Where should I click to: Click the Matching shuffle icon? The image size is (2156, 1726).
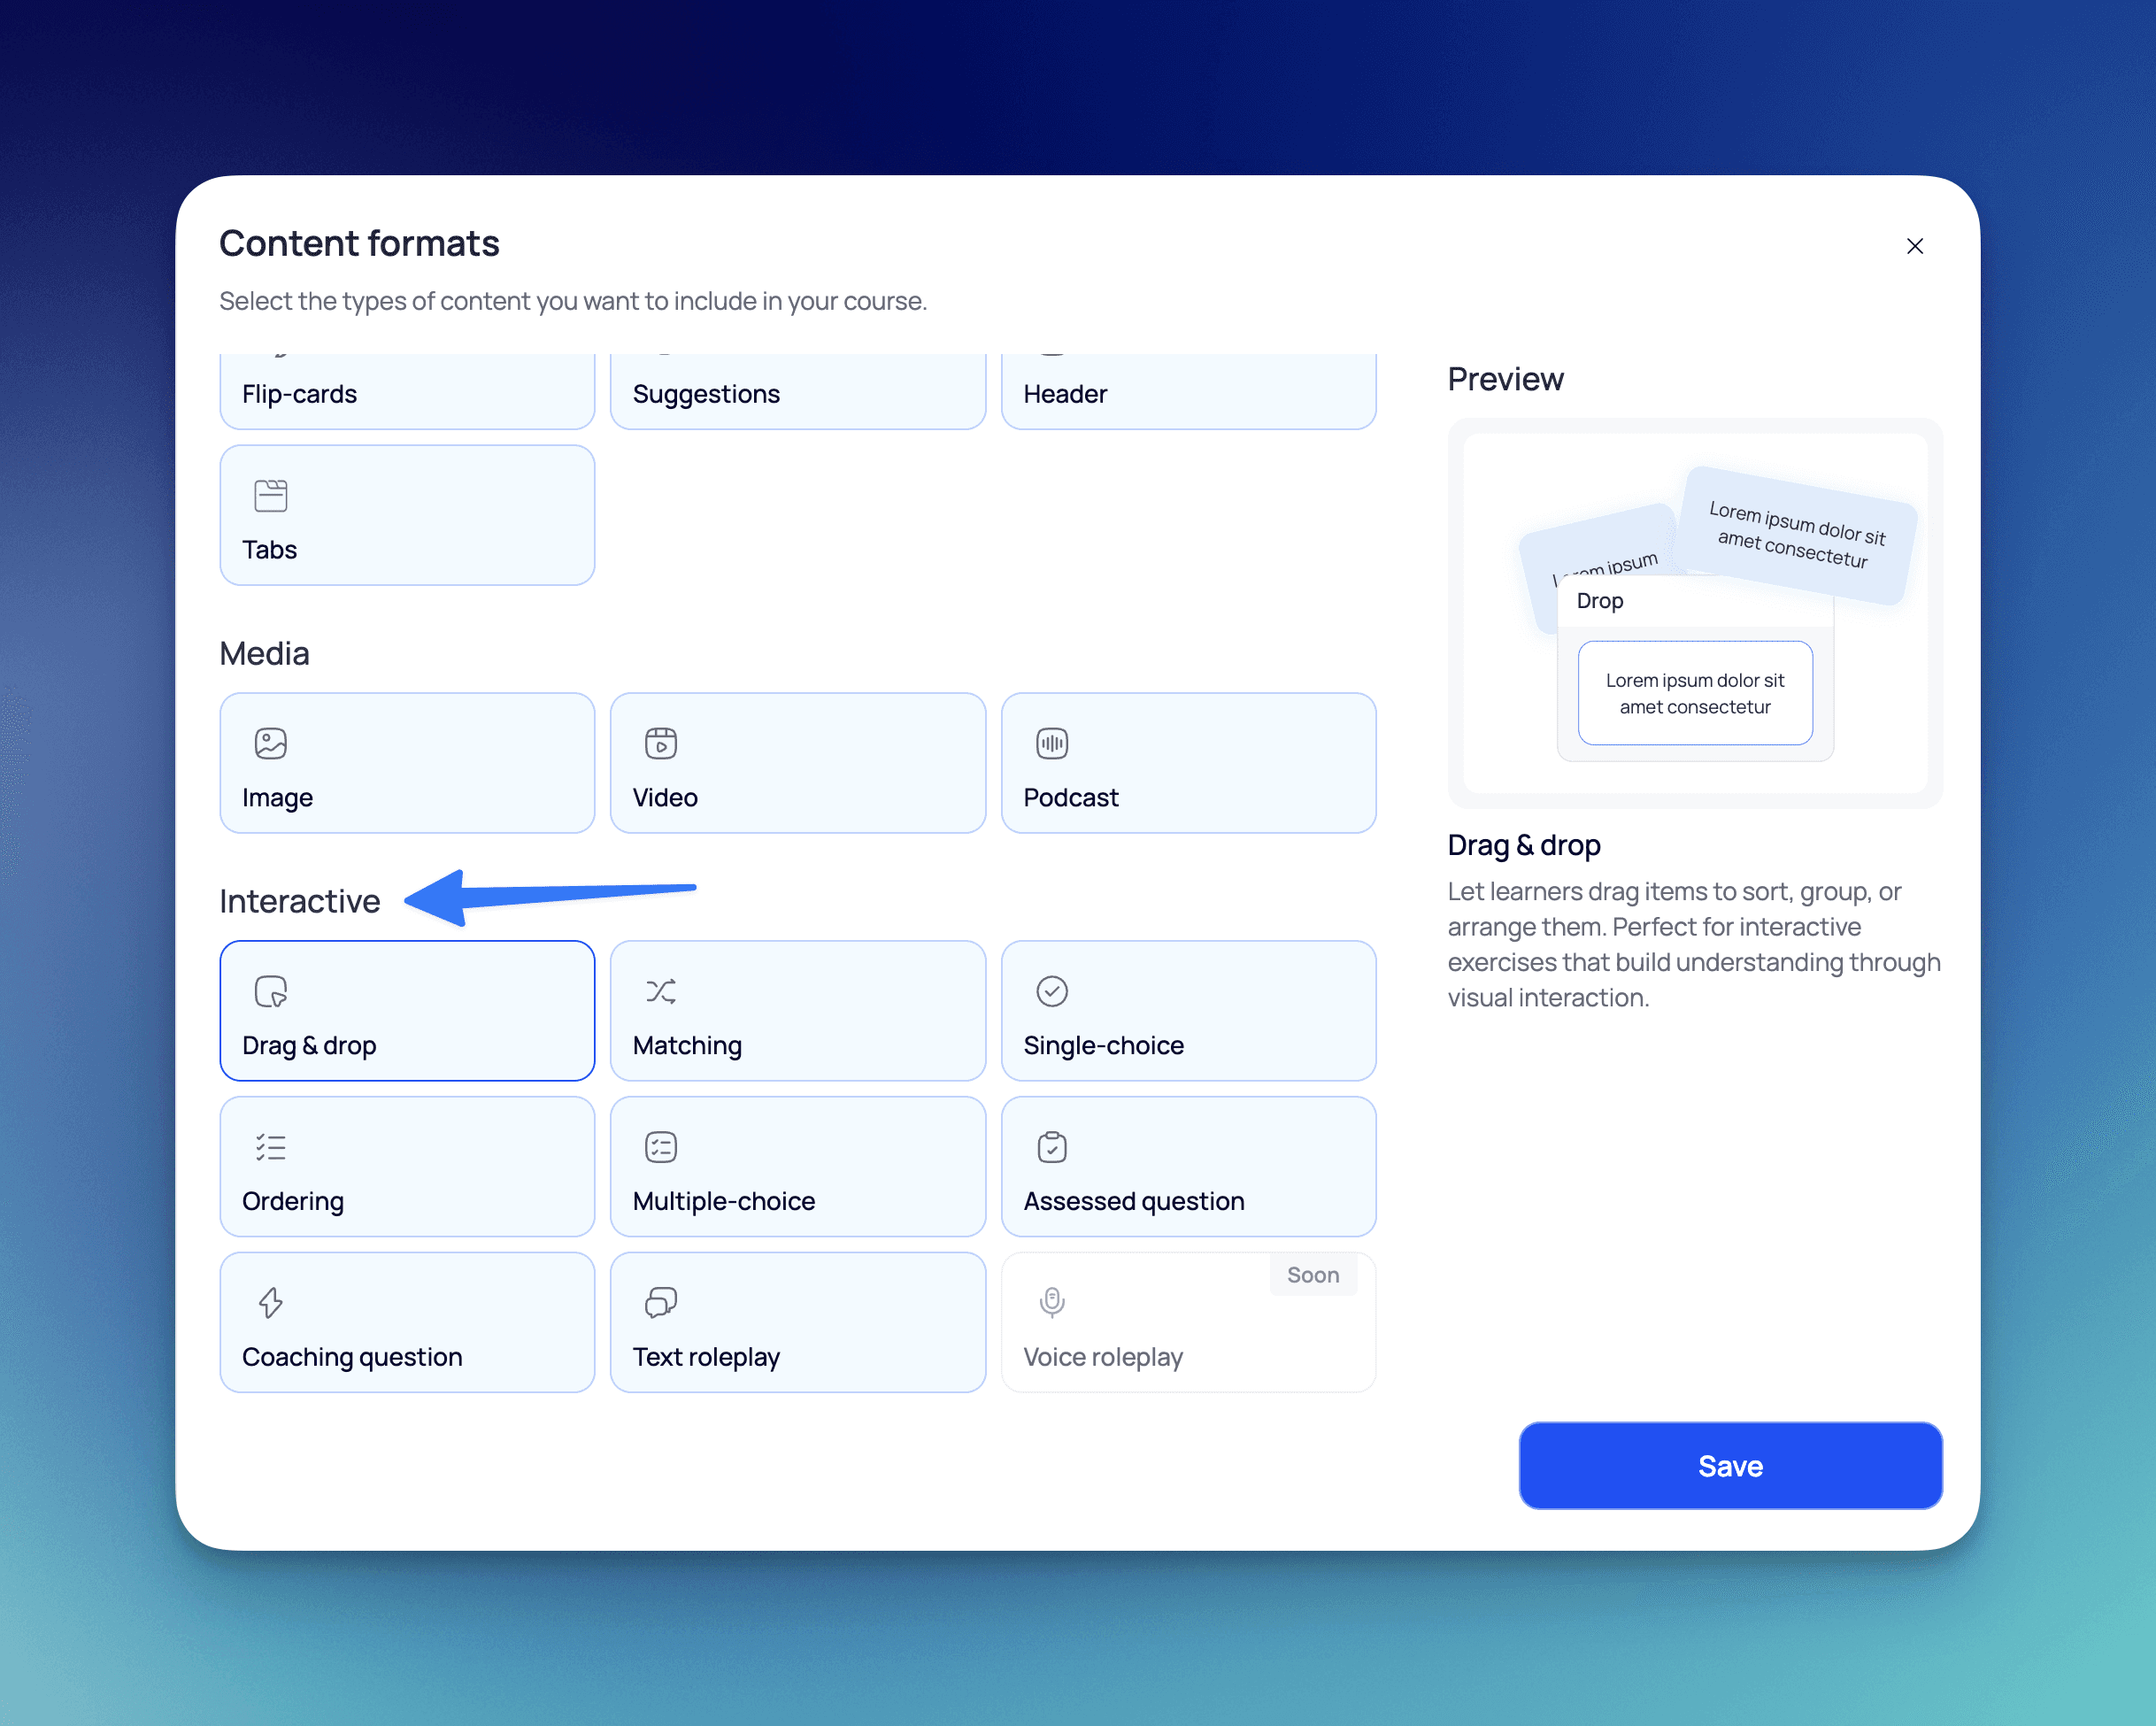pos(661,991)
